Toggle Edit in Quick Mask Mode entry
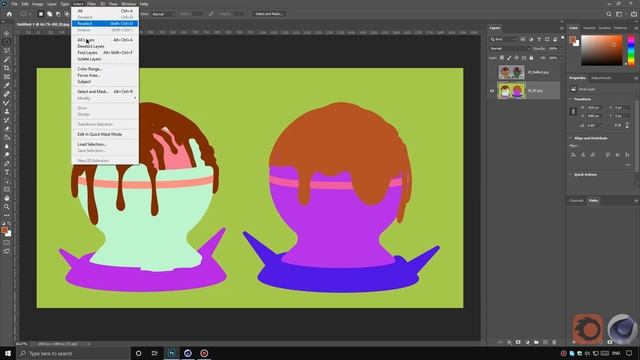 coord(100,134)
